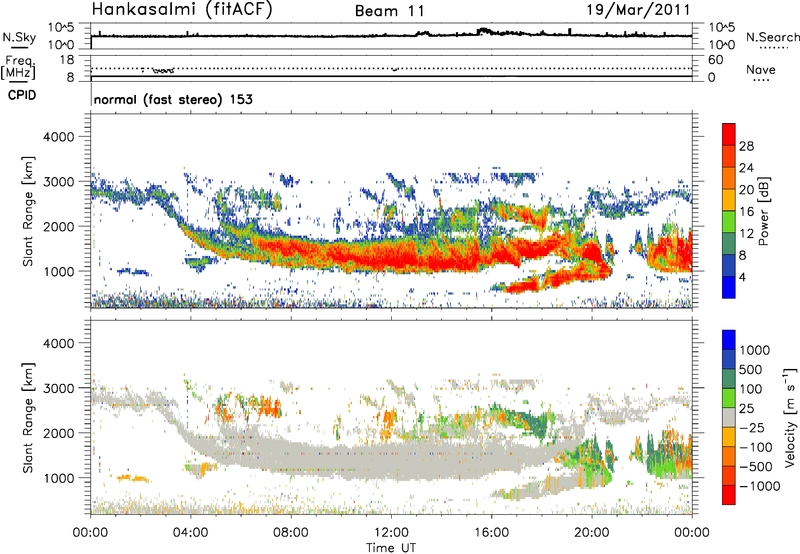
Task: Click the strong red backscatter band in power panel
Action: (408, 257)
